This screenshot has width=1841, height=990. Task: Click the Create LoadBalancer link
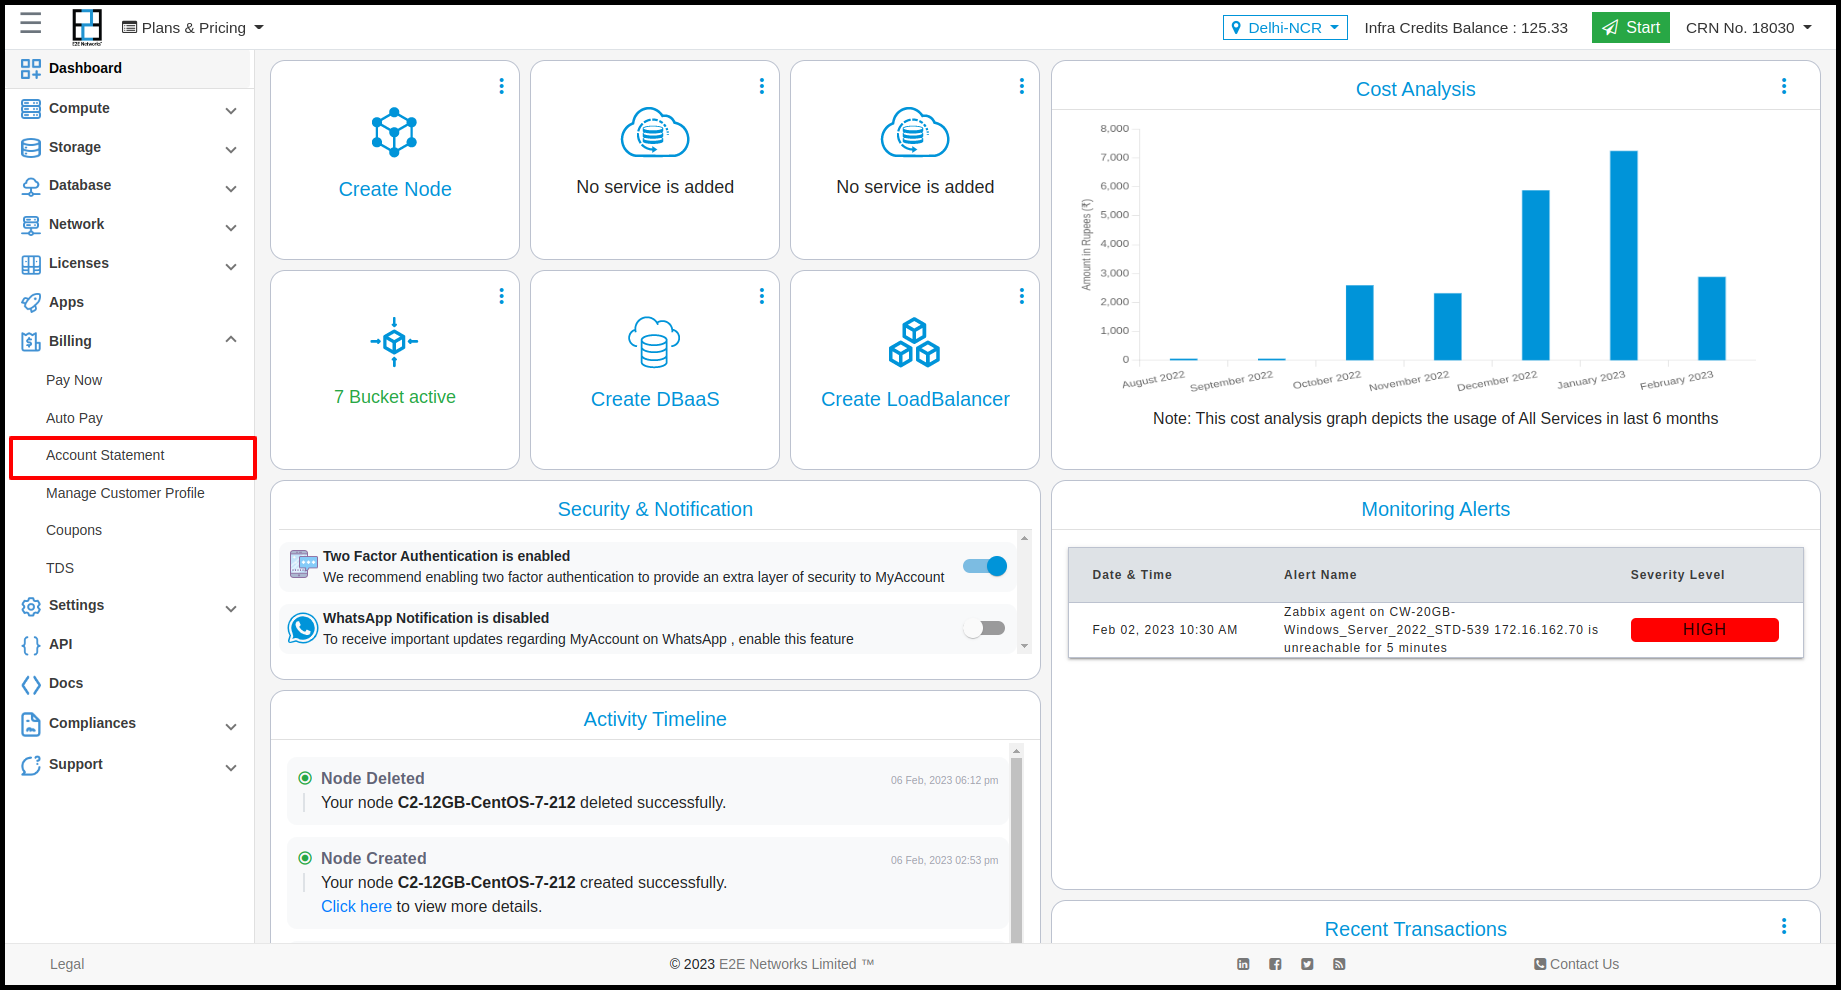coord(915,399)
